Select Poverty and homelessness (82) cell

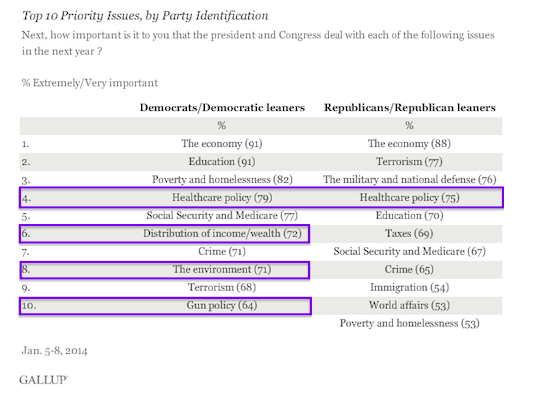(222, 179)
